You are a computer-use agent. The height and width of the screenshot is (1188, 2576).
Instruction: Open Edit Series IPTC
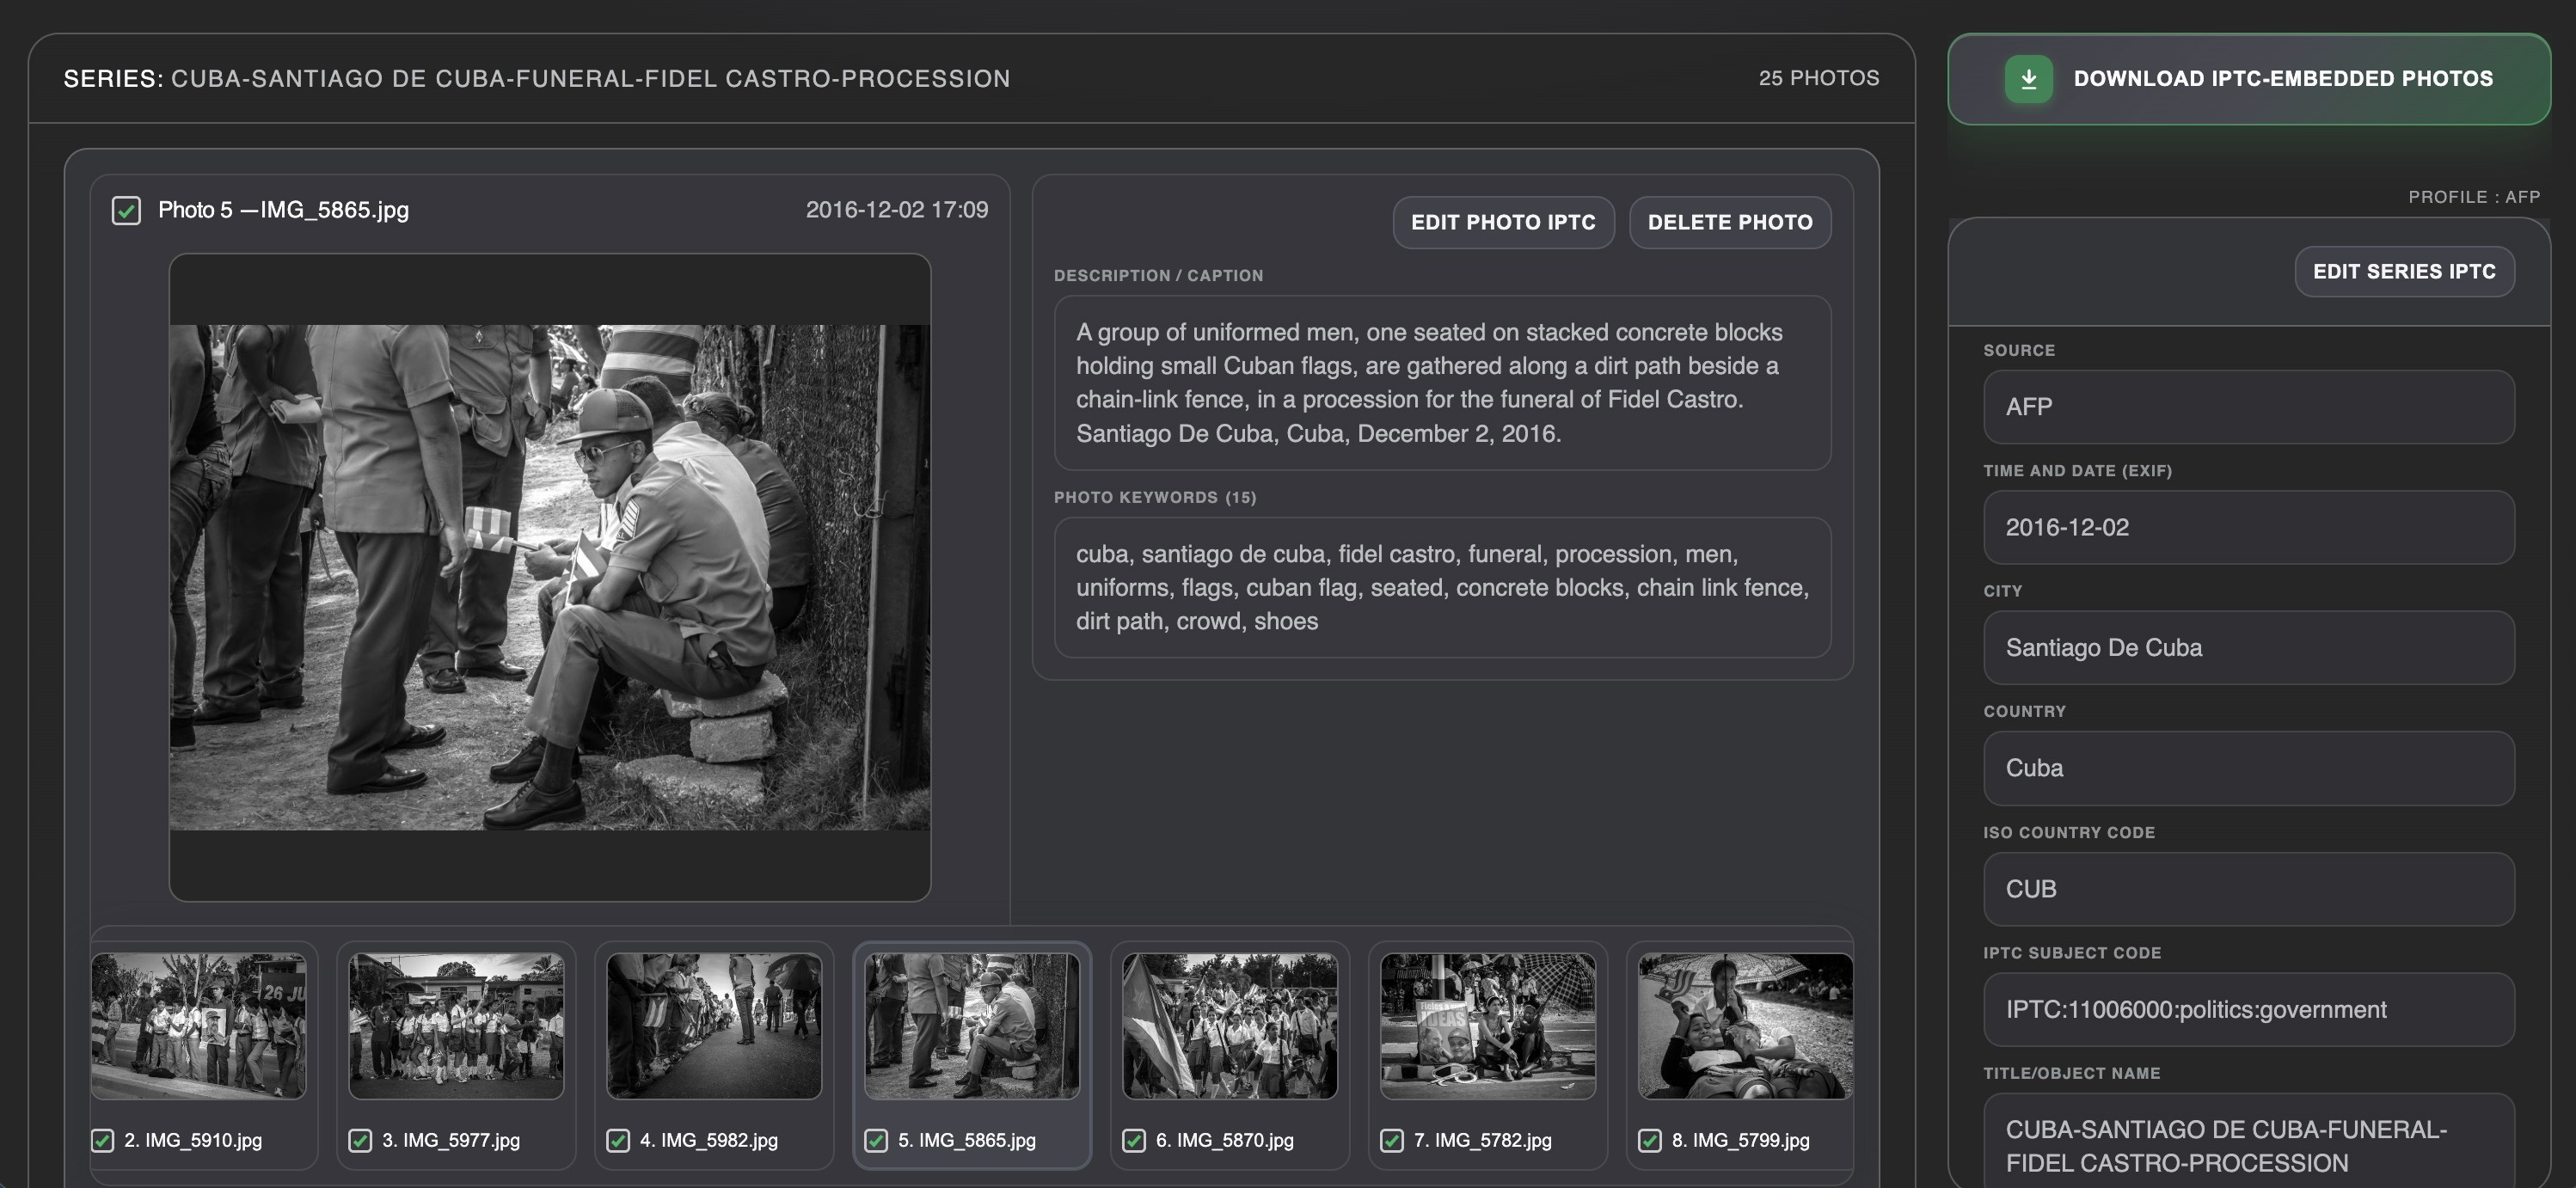[2404, 272]
